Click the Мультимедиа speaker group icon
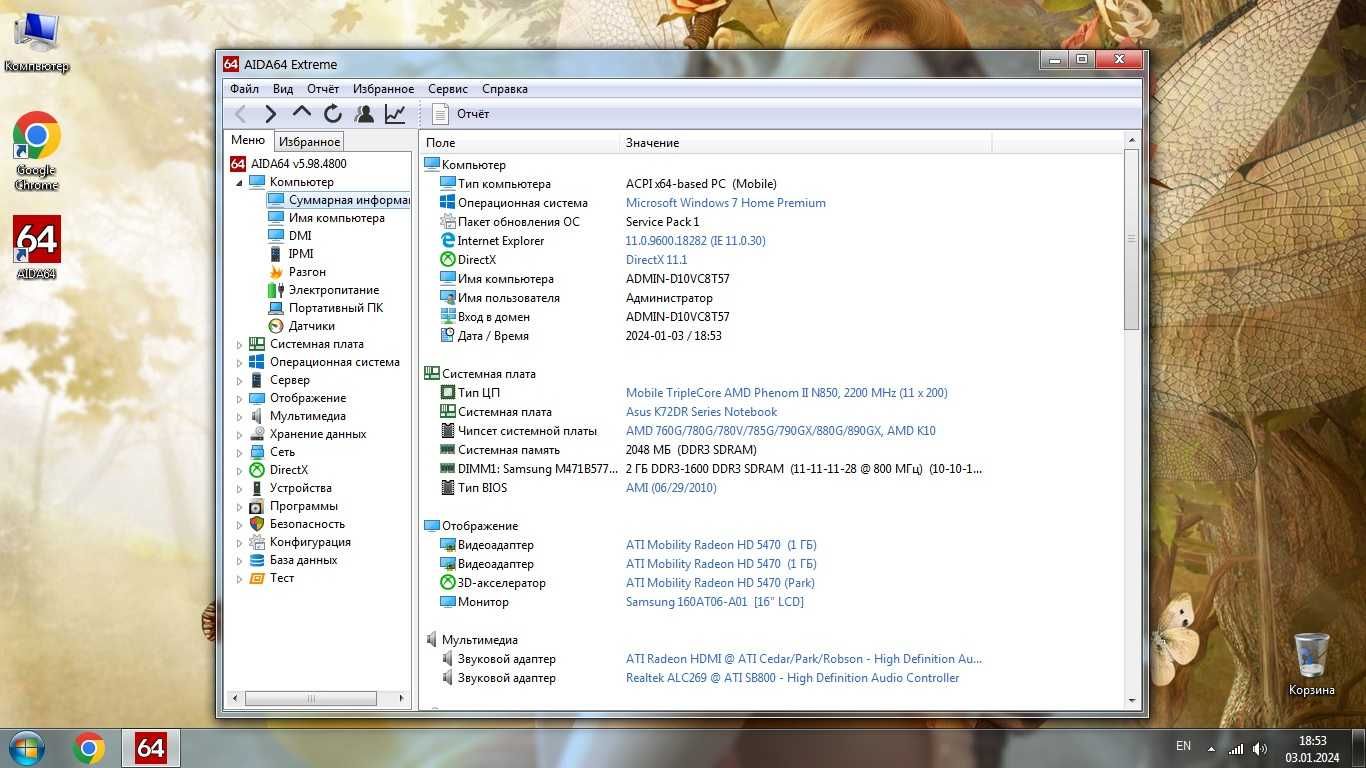This screenshot has height=768, width=1366. click(x=432, y=640)
